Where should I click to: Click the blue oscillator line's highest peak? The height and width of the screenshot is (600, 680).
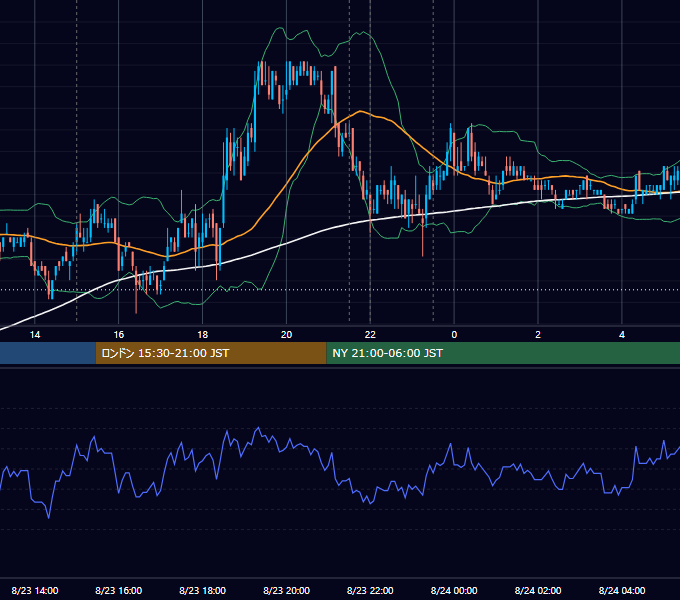pyautogui.click(x=259, y=428)
